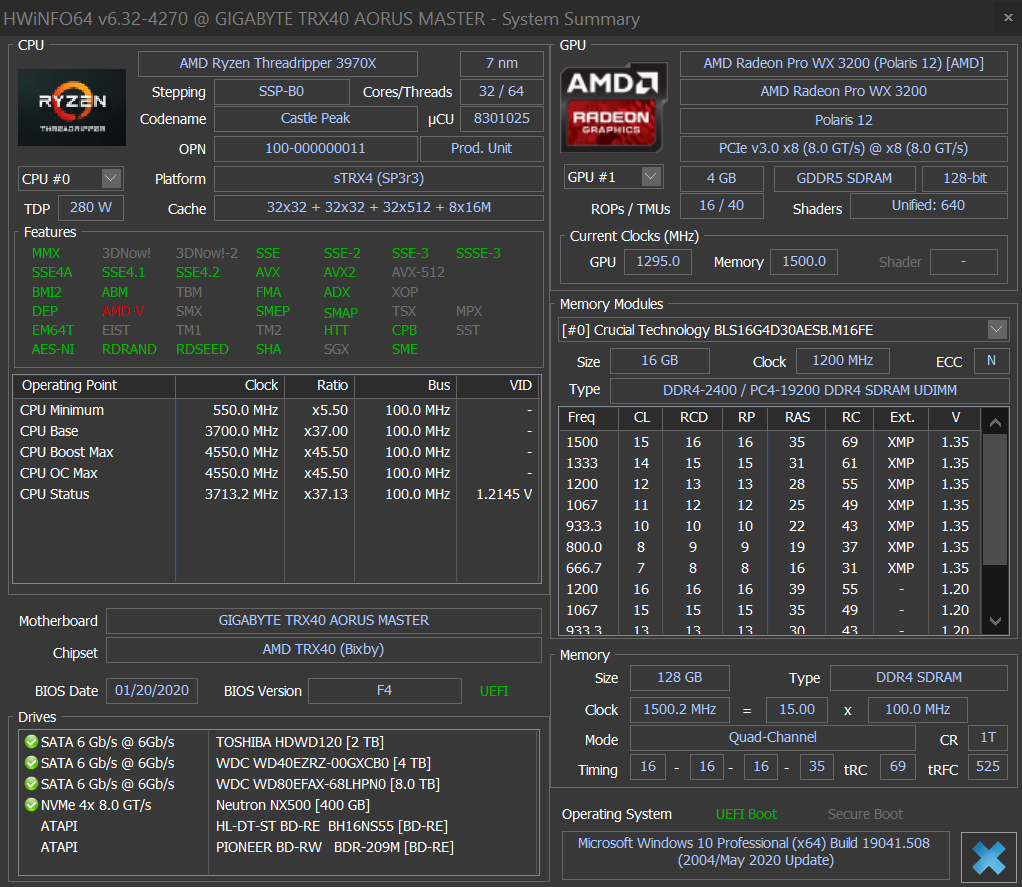This screenshot has width=1022, height=887.
Task: Click the AMD Radeon Graphics logo
Action: point(613,107)
